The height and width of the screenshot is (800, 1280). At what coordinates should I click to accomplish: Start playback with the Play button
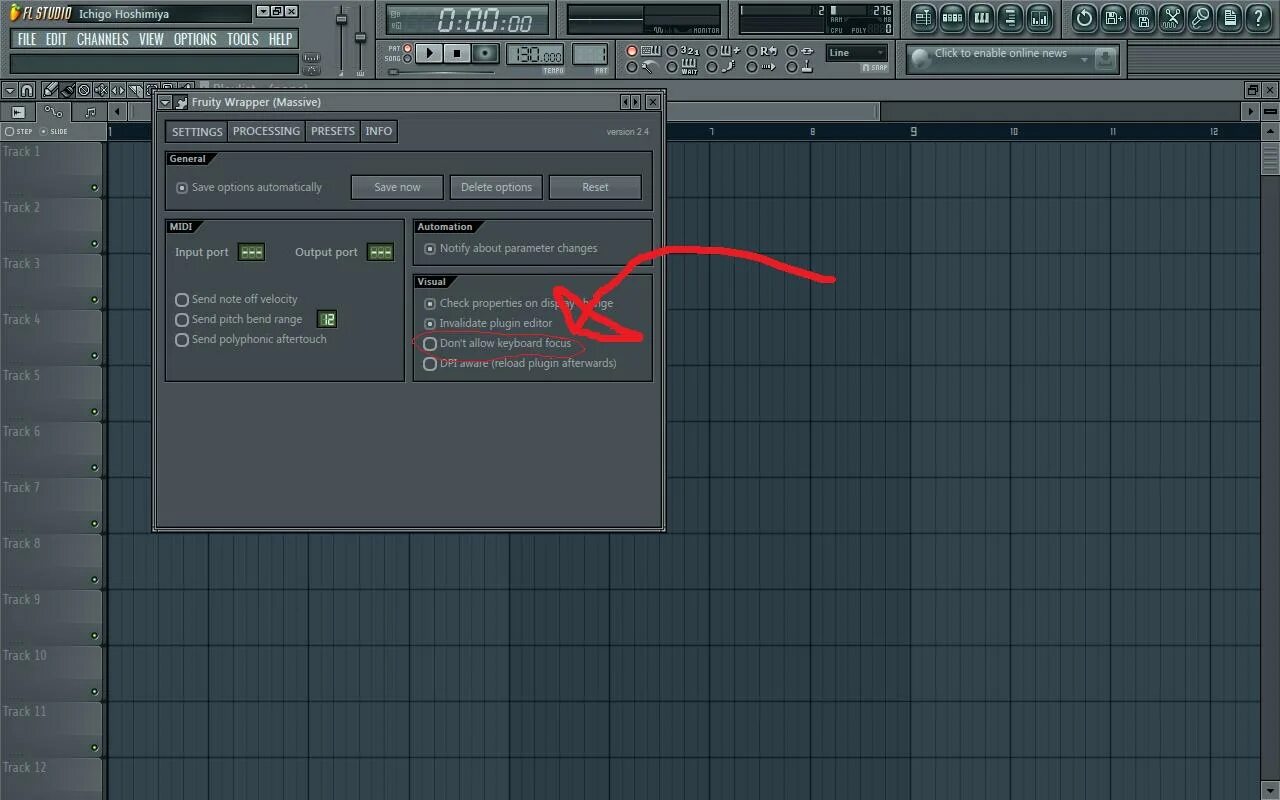(x=429, y=52)
